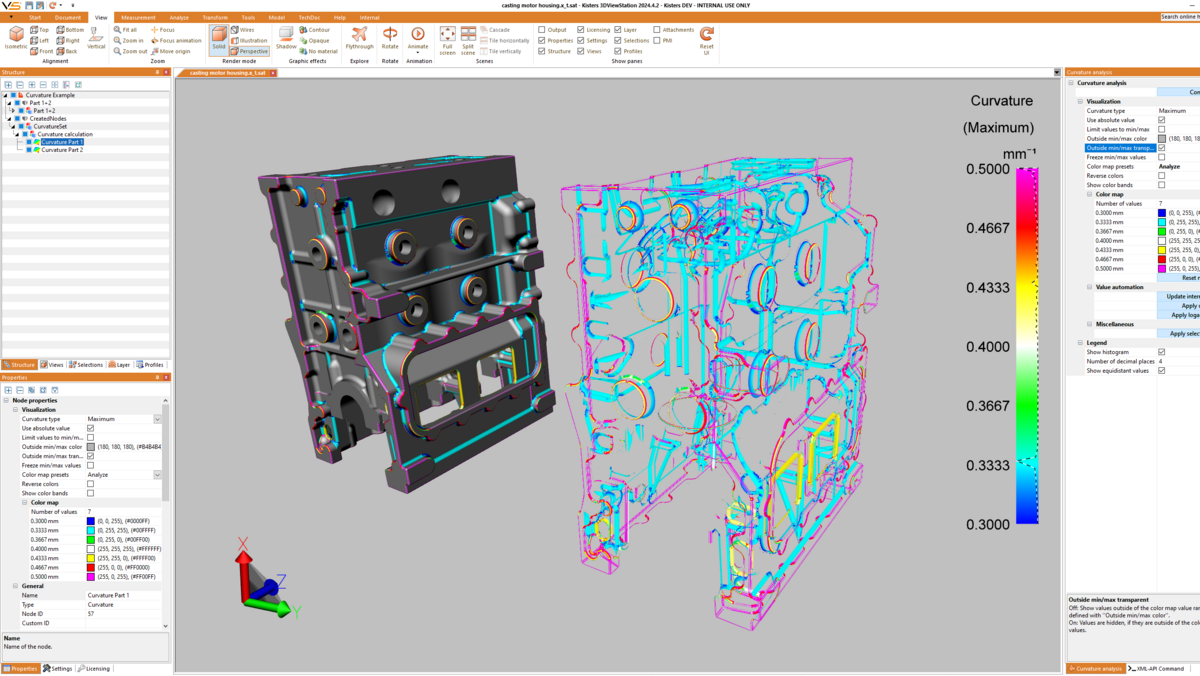Select the Focus tool
The height and width of the screenshot is (676, 1200).
click(162, 30)
